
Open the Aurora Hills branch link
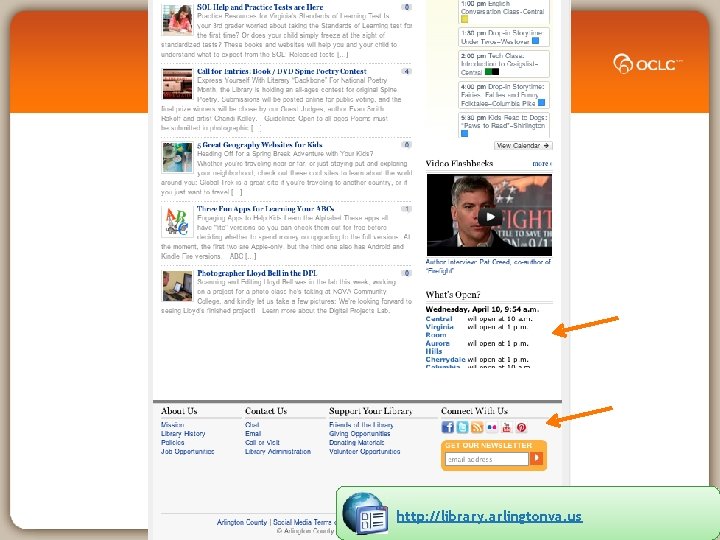[x=437, y=347]
